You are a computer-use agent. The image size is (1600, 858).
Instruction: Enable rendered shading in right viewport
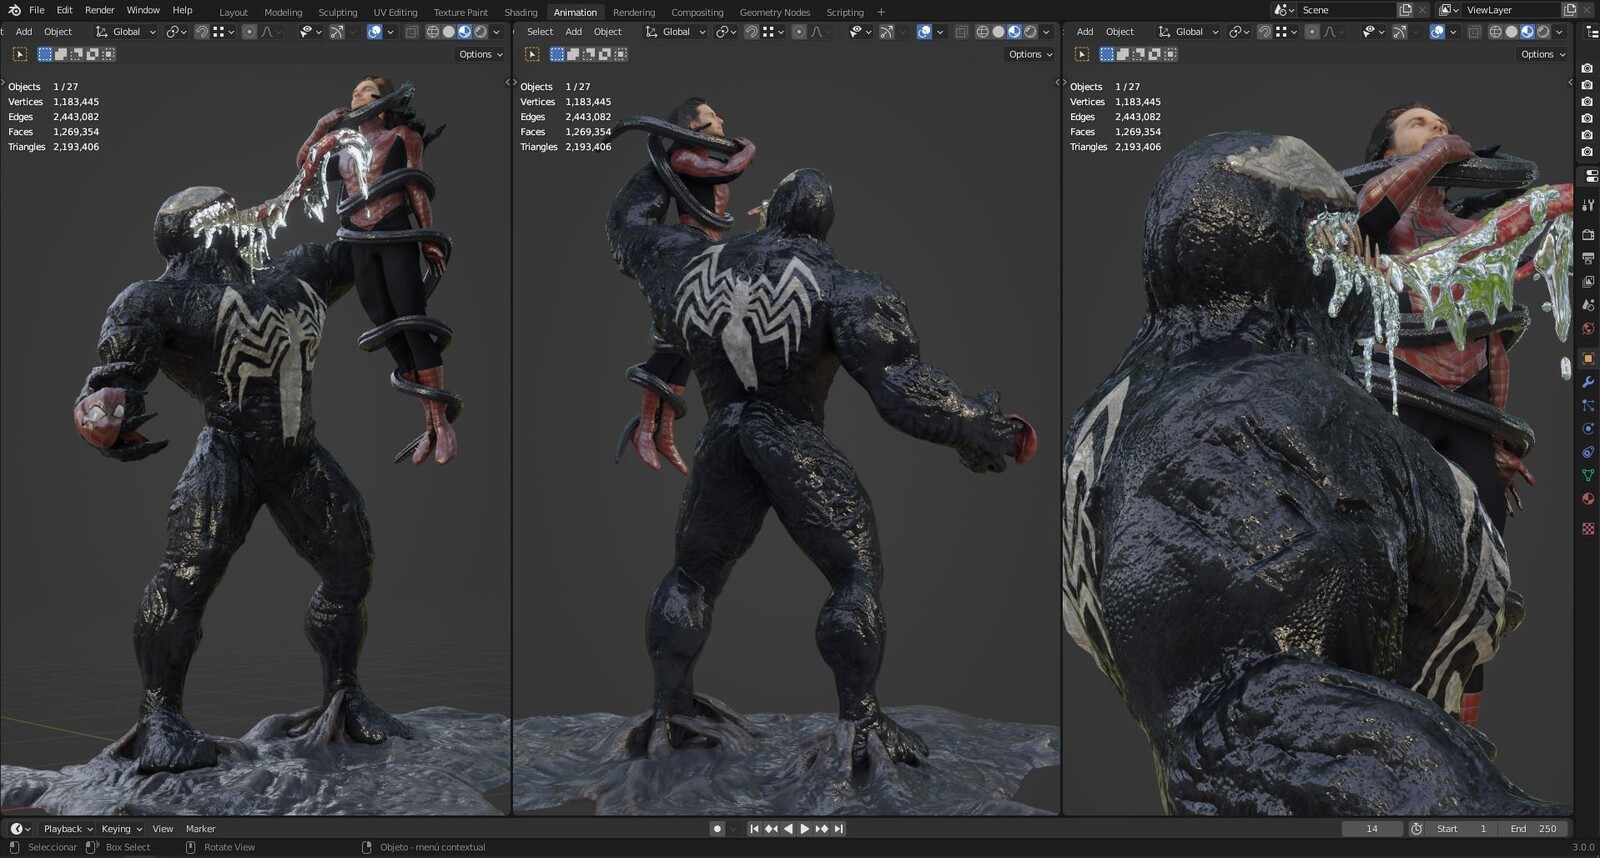click(x=1543, y=32)
